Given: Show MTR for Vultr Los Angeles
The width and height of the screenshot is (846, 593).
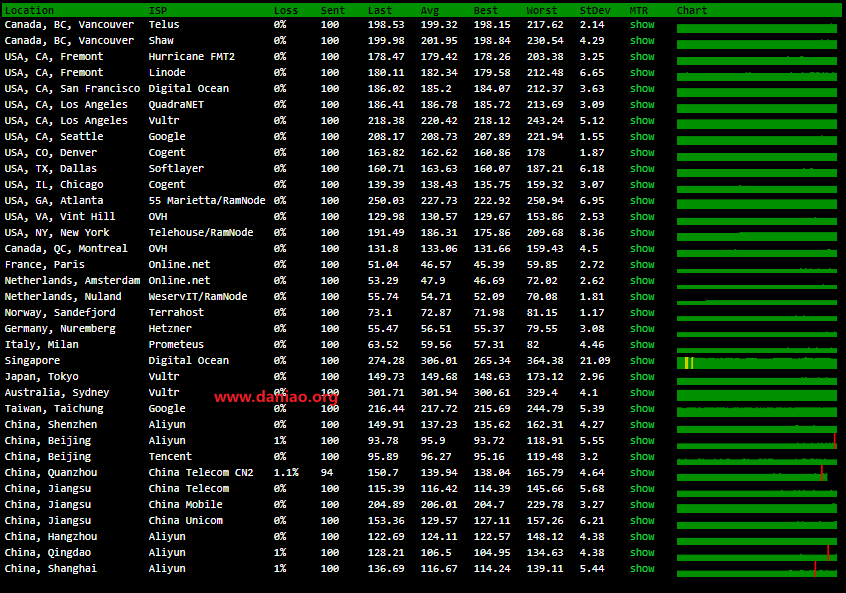Looking at the screenshot, I should pos(642,121).
